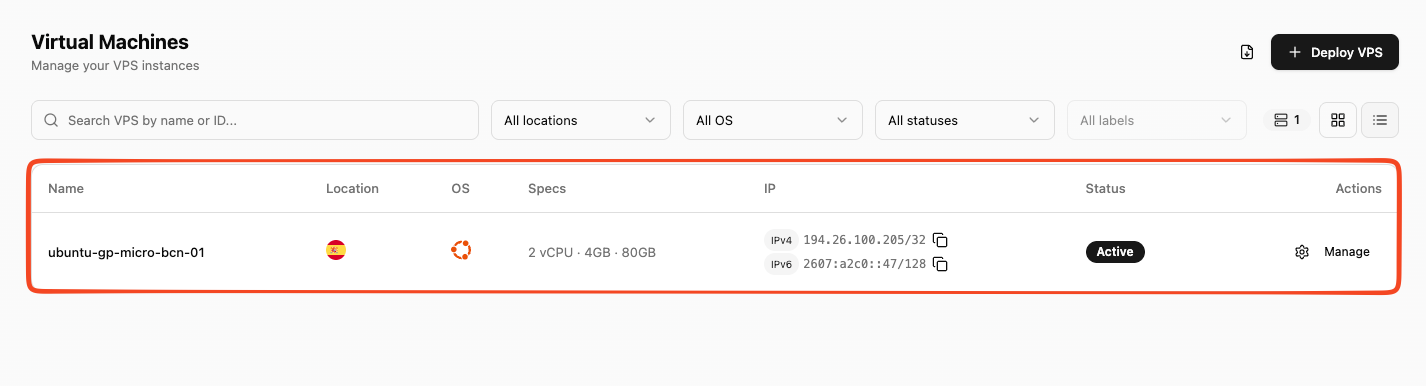Click the Actions column header
Screen dimensions: 1426x386
(x=1358, y=188)
